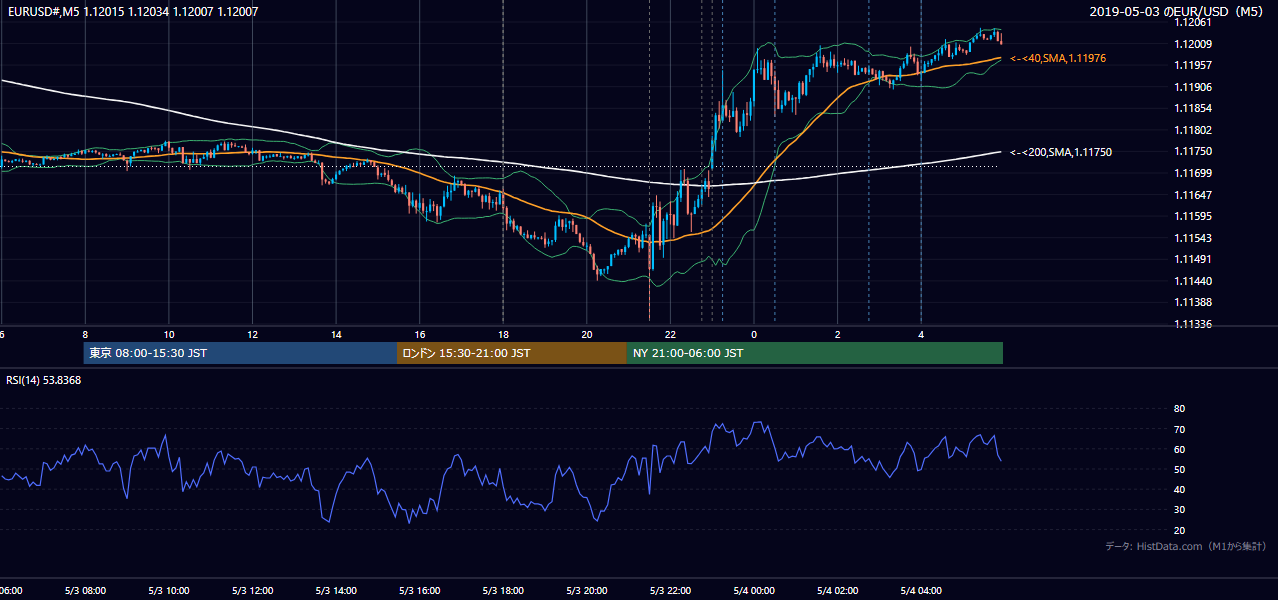The height and width of the screenshot is (600, 1278).
Task: Click the 40 SMA 1.11976 label
Action: [x=1057, y=59]
